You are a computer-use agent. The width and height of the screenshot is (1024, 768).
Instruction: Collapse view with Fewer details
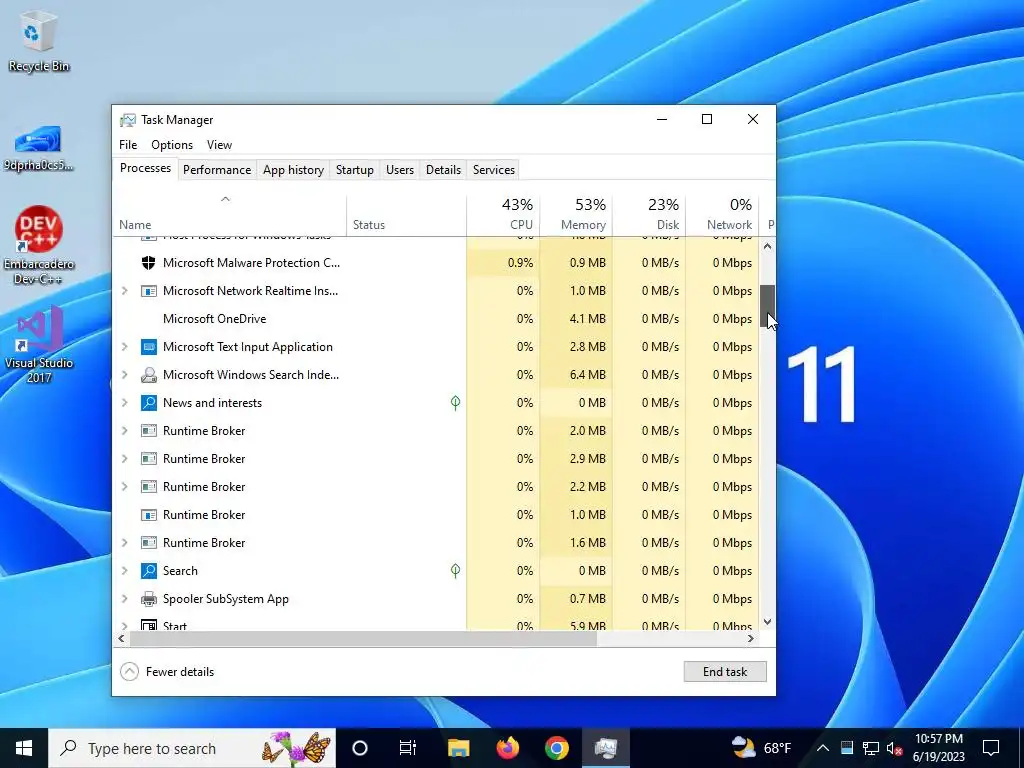click(x=168, y=671)
